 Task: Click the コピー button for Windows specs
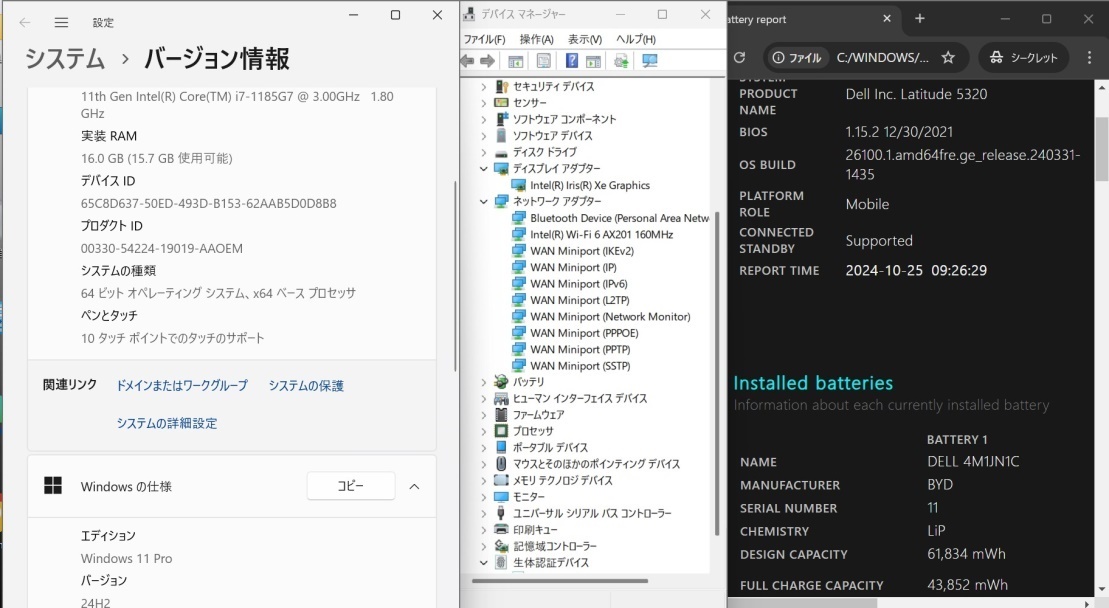[x=351, y=486]
